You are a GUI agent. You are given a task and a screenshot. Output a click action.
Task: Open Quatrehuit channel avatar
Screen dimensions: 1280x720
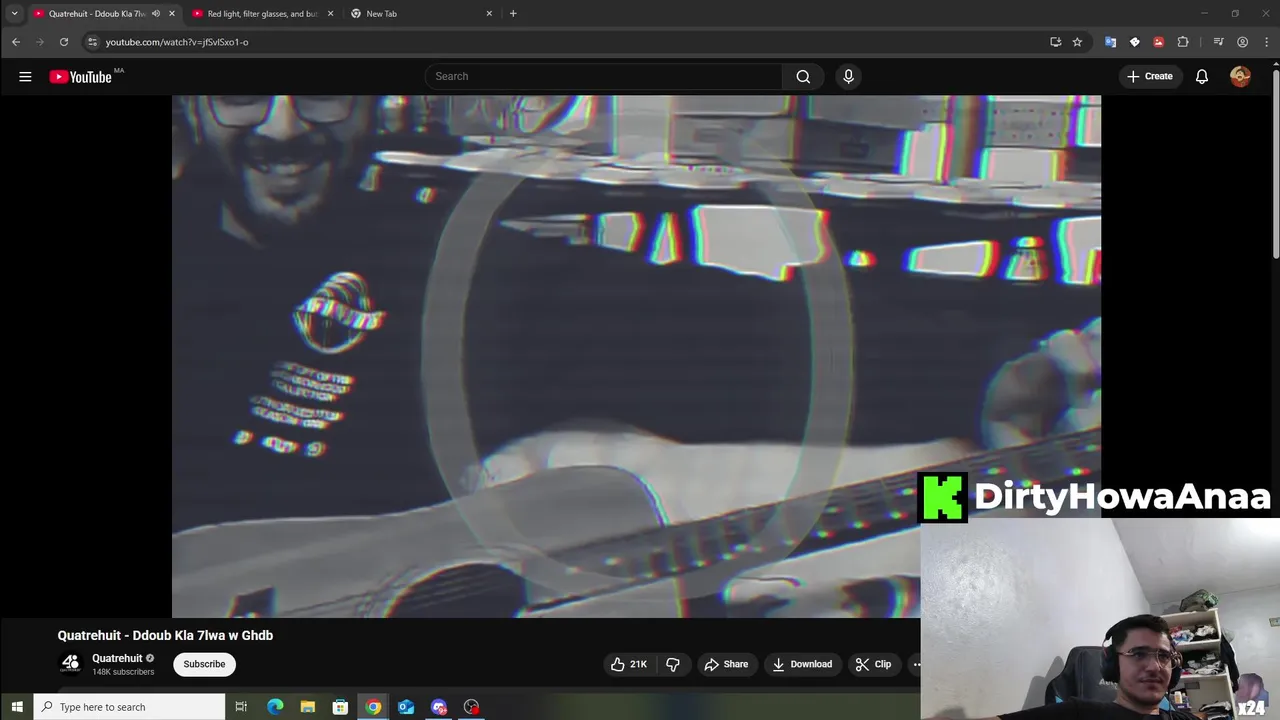coord(70,663)
